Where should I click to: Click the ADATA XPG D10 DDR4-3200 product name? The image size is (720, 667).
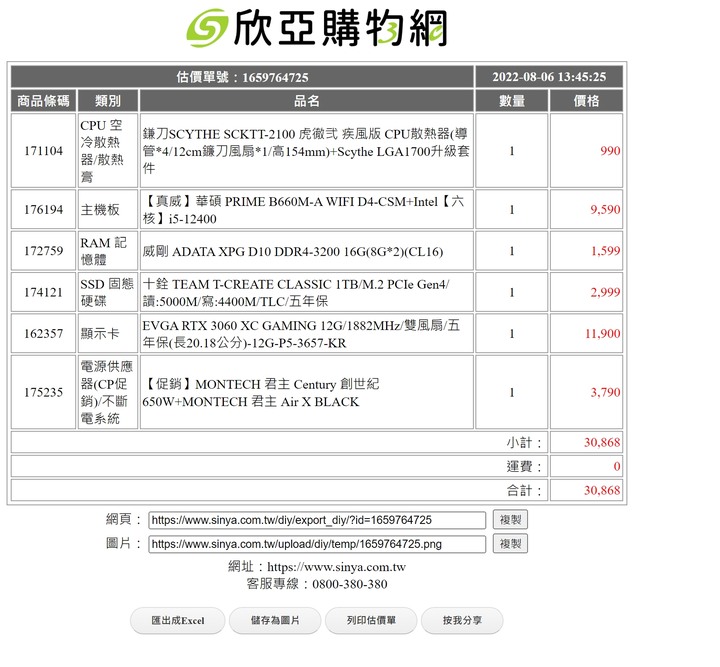pos(292,251)
